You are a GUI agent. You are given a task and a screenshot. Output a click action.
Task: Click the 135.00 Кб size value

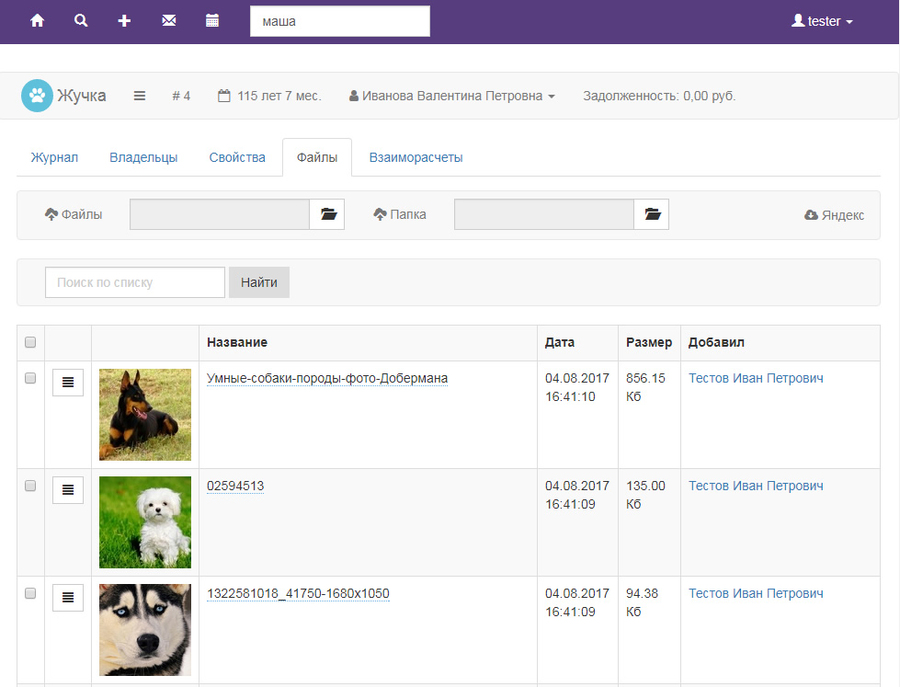coord(645,495)
